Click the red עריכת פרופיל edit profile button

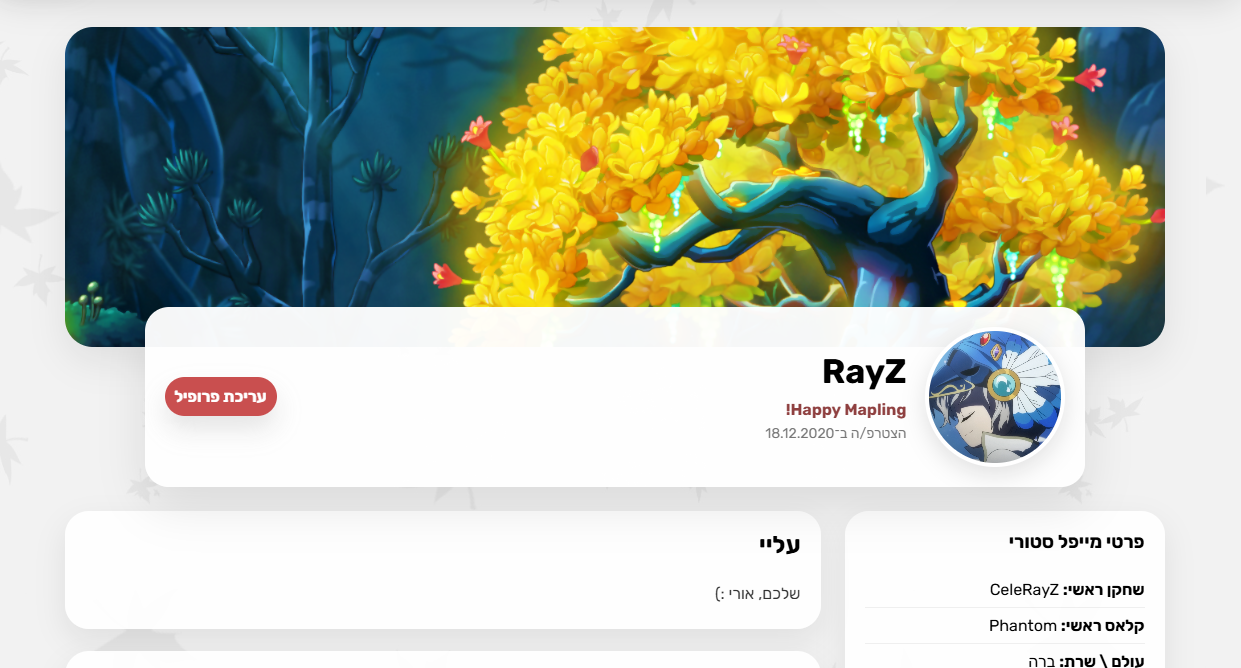click(221, 396)
